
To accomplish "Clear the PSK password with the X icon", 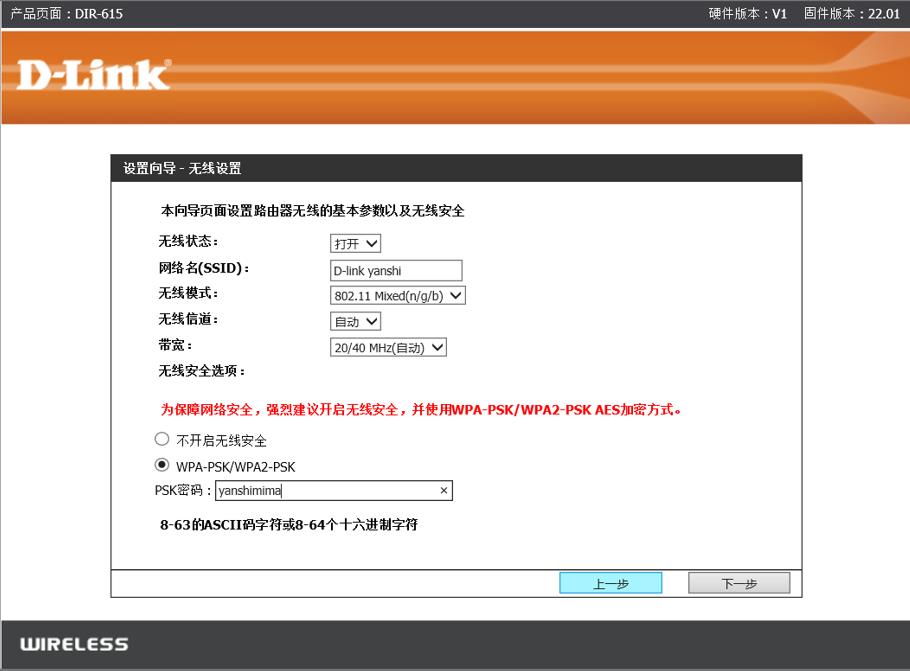I will [x=443, y=491].
